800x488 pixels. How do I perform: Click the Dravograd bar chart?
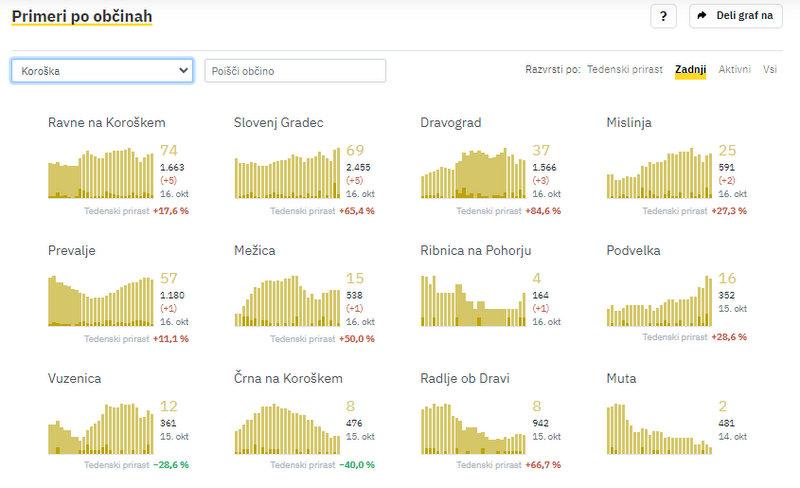[472, 174]
